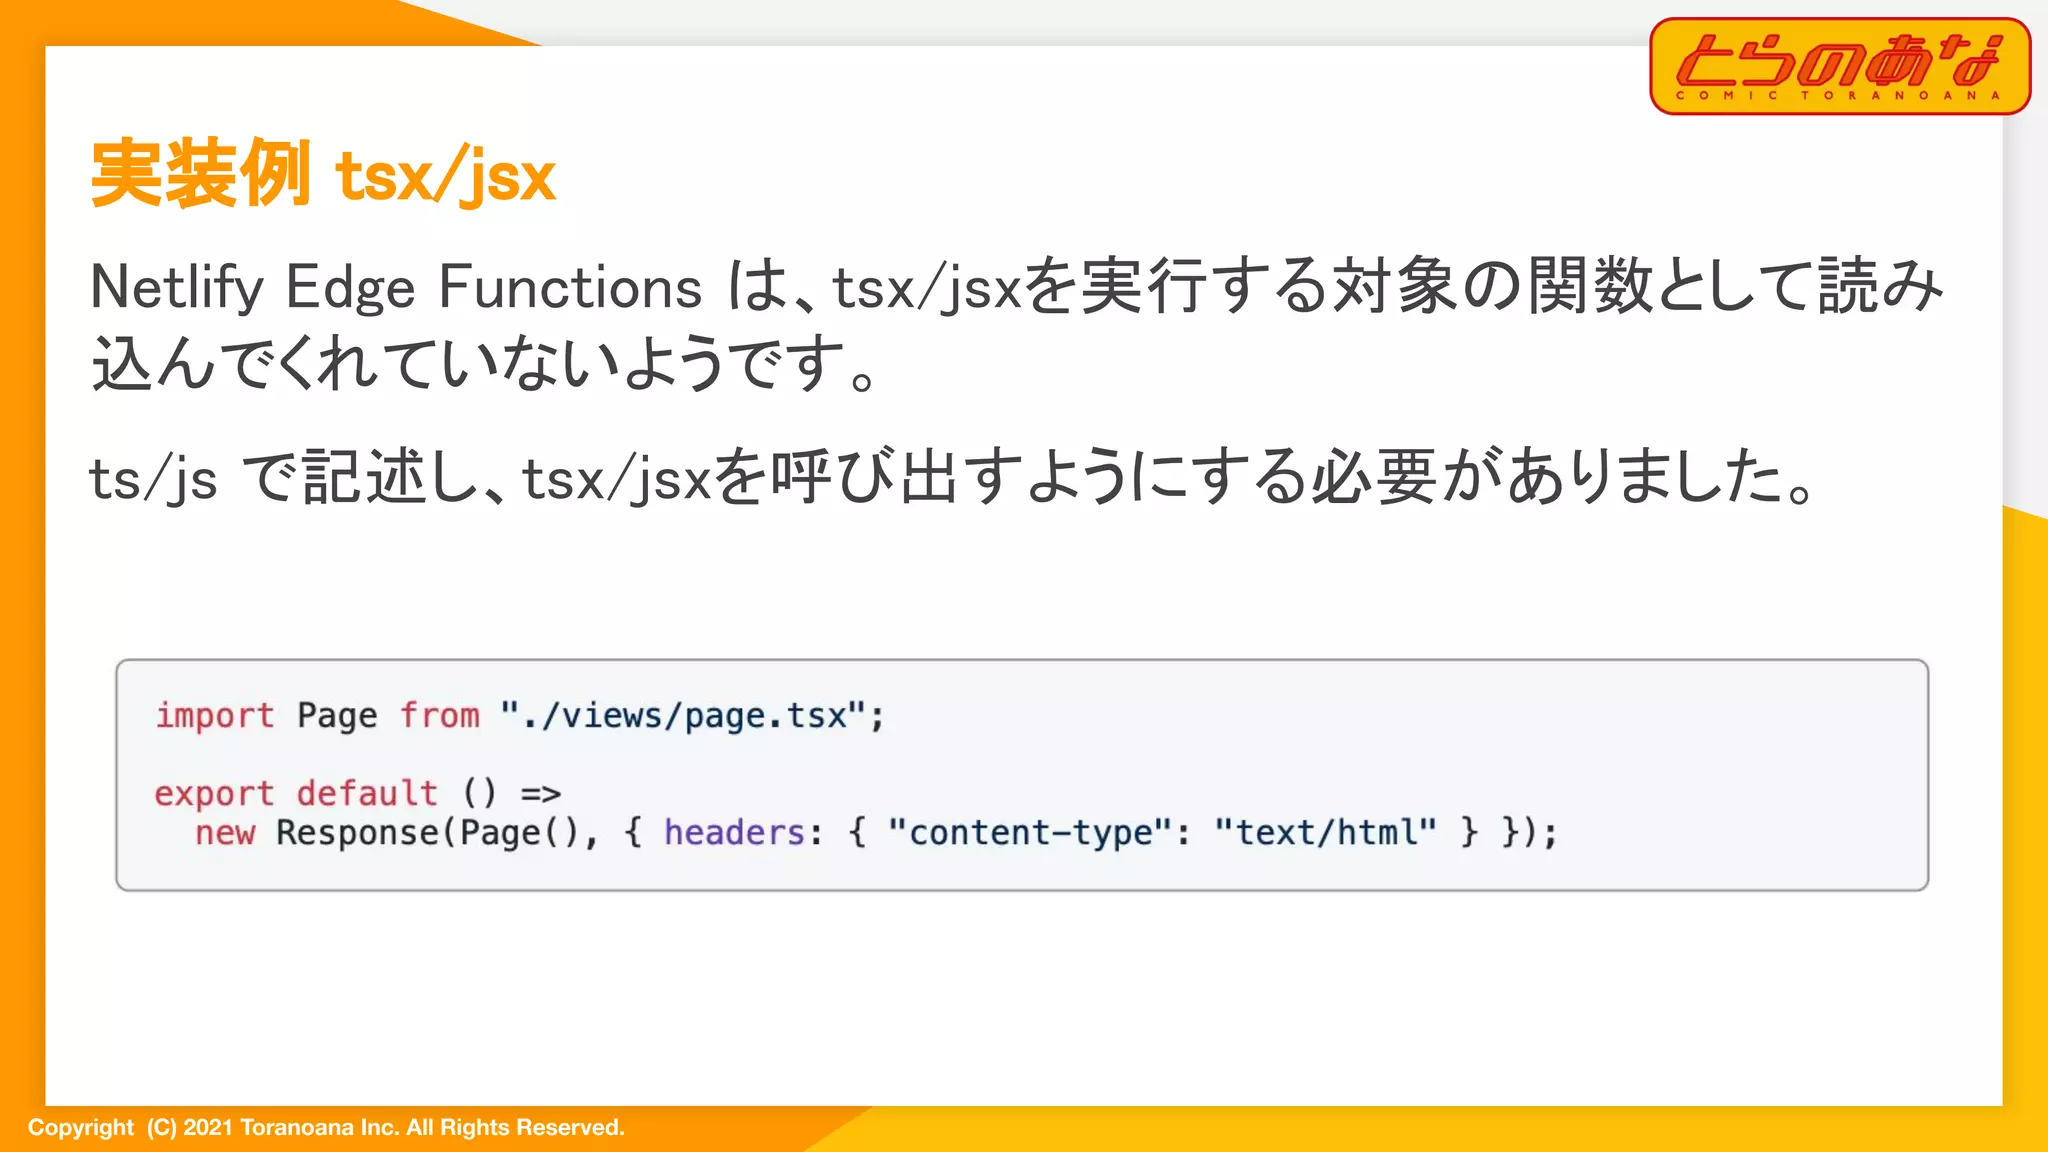2048x1152 pixels.
Task: Click the Toranoana logo in the corner
Action: (x=1840, y=66)
